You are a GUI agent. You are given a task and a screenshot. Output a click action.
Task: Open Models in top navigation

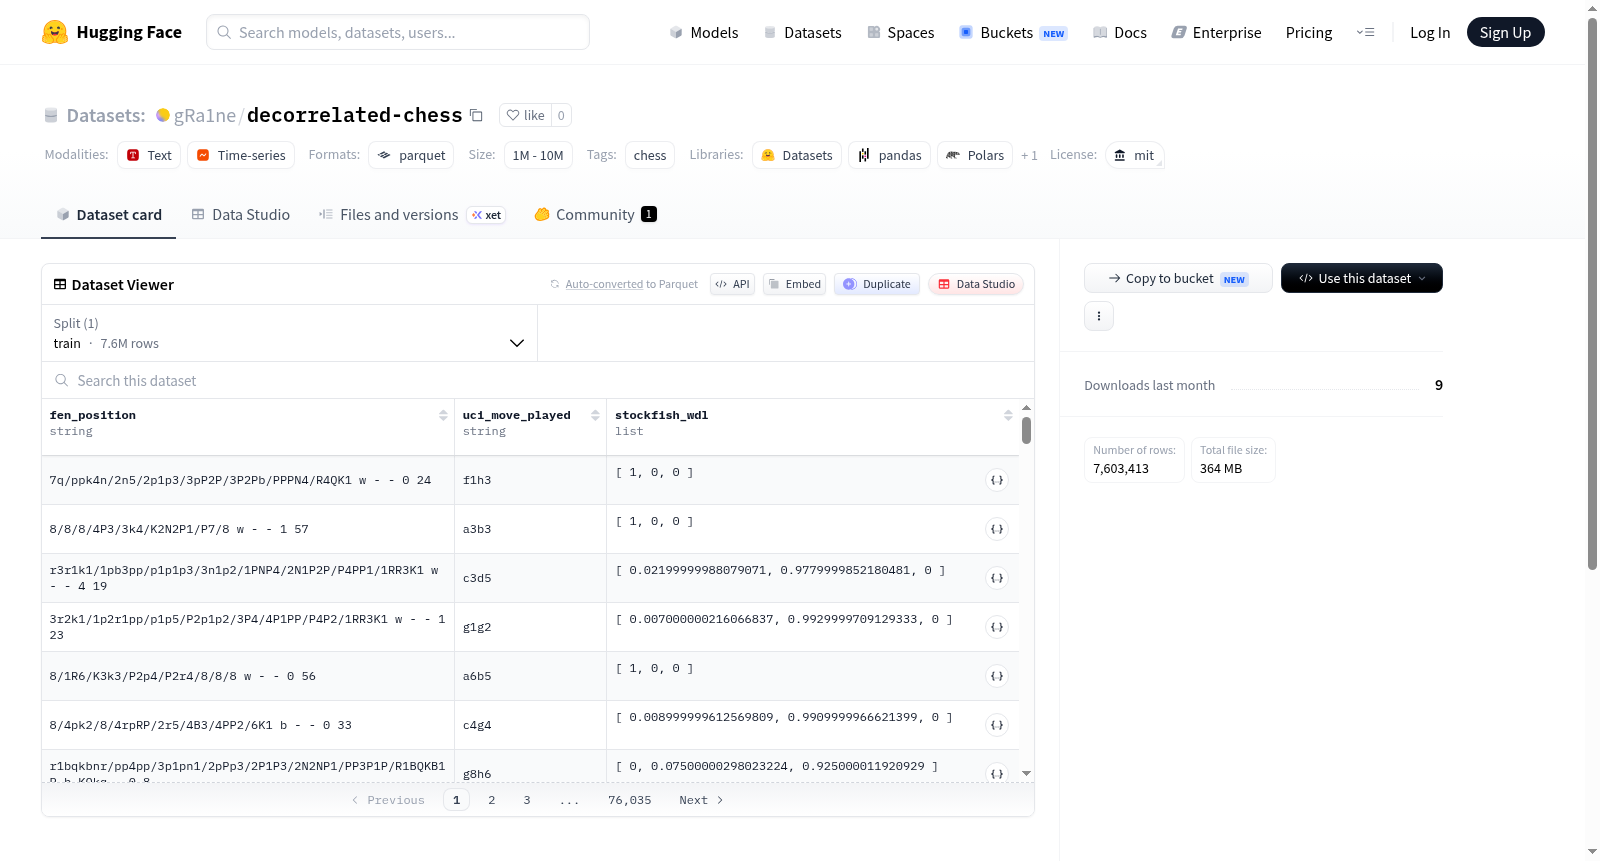704,32
